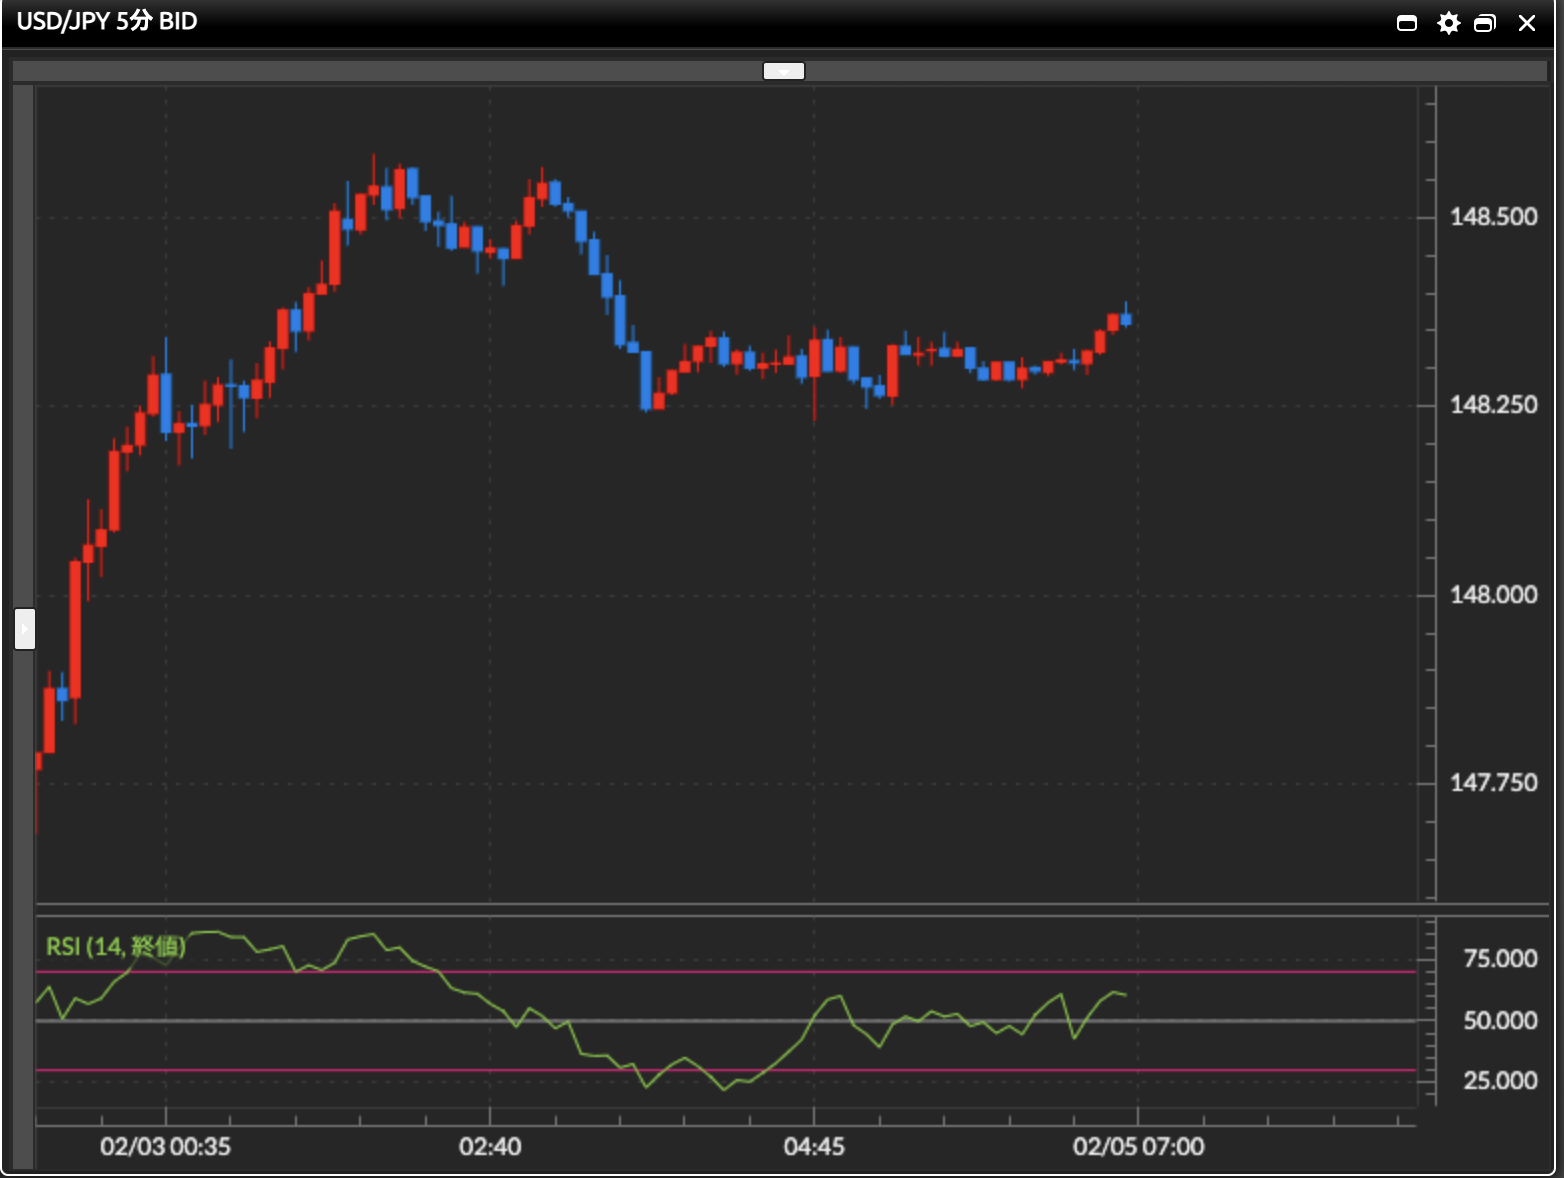Expand the top toolbar drop-down handle
1564x1178 pixels.
click(784, 71)
